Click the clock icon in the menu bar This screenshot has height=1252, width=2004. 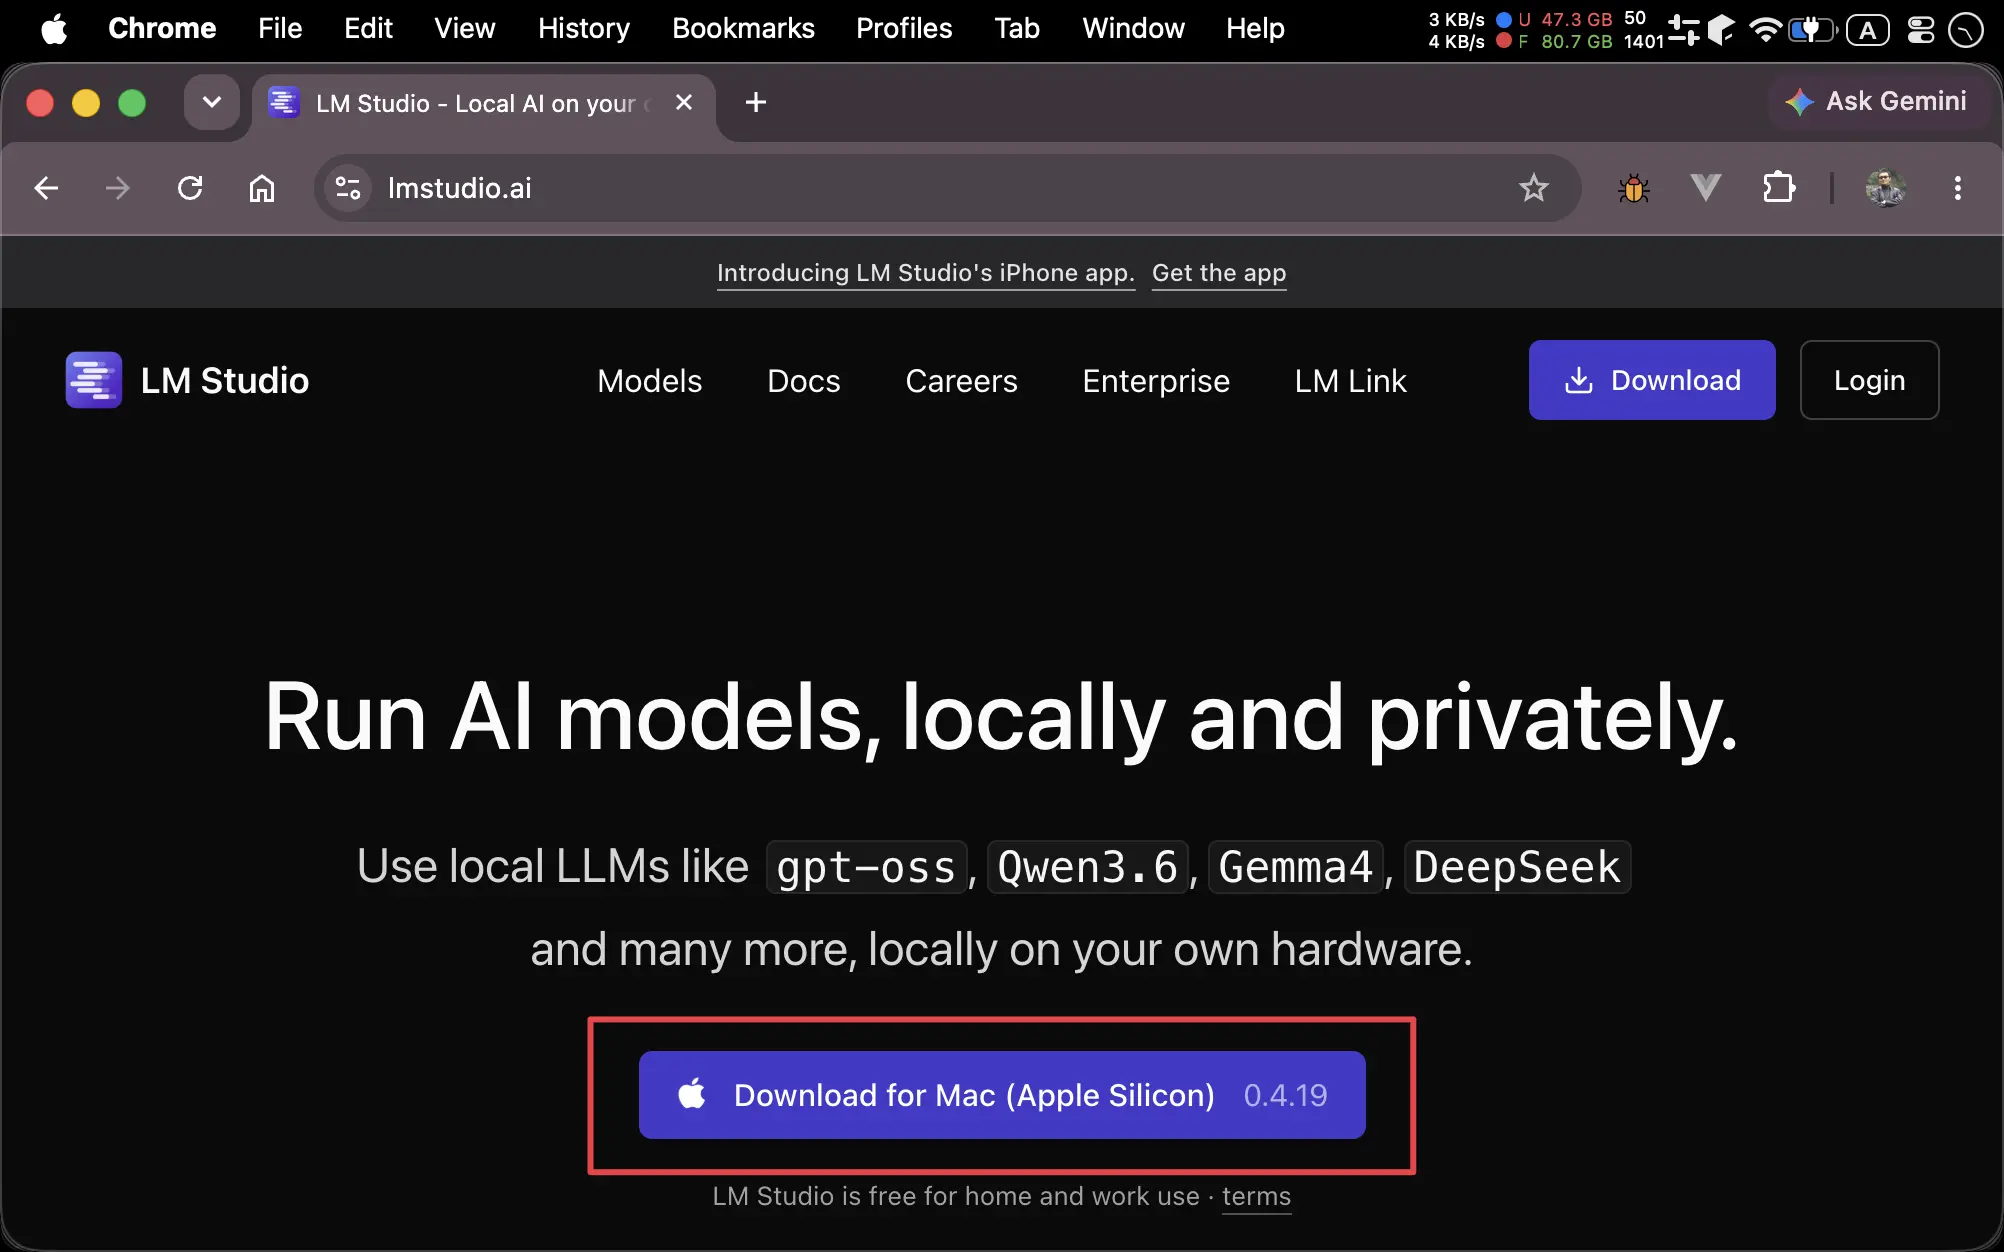(1966, 29)
